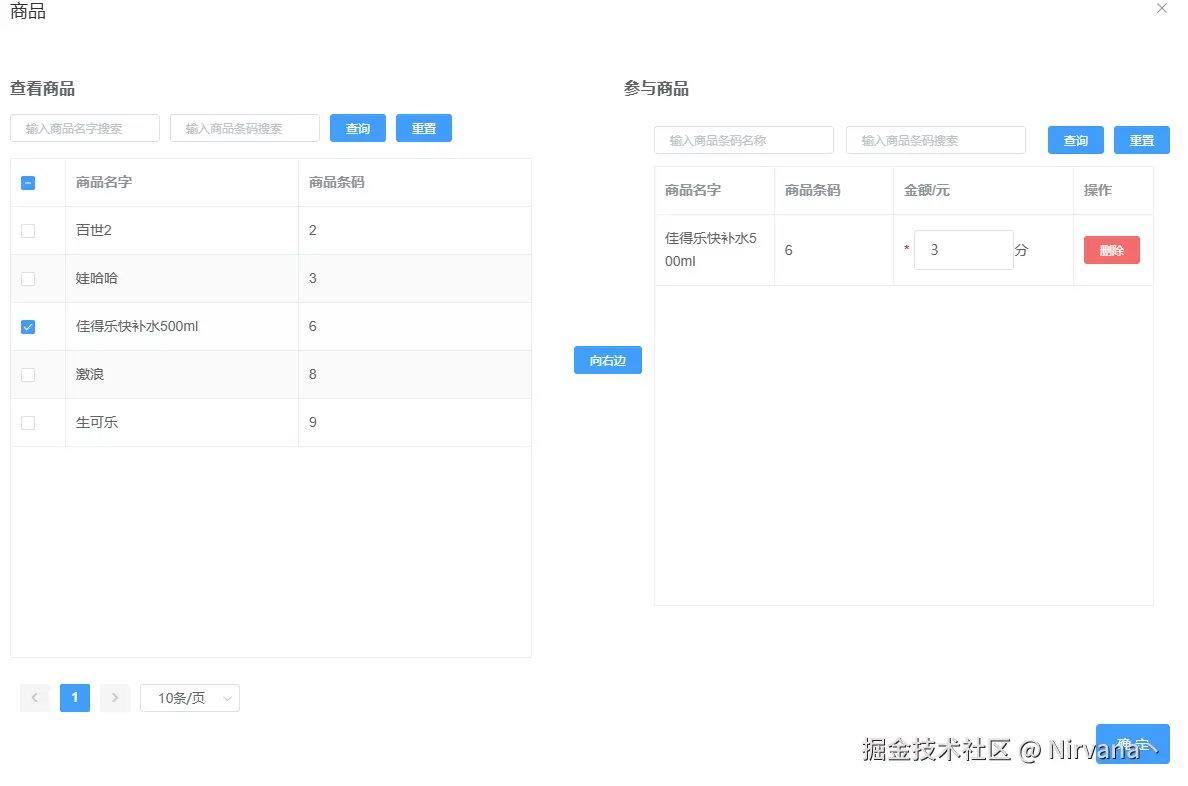Viewport: 1188px width, 786px height.
Task: Go to previous page arrow
Action: (x=35, y=697)
